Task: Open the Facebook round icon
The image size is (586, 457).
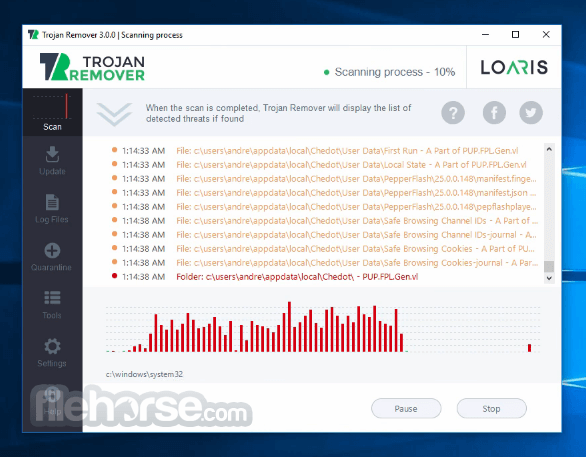Action: [x=494, y=112]
